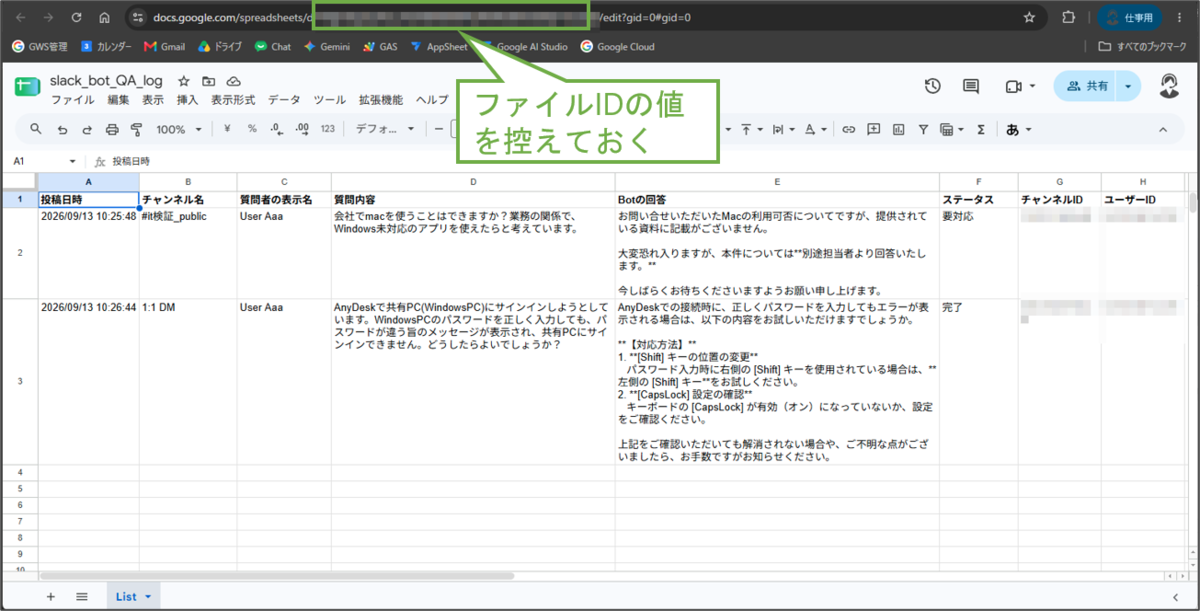Viewport: 1200px width, 611px height.
Task: Insert a chart
Action: click(898, 129)
